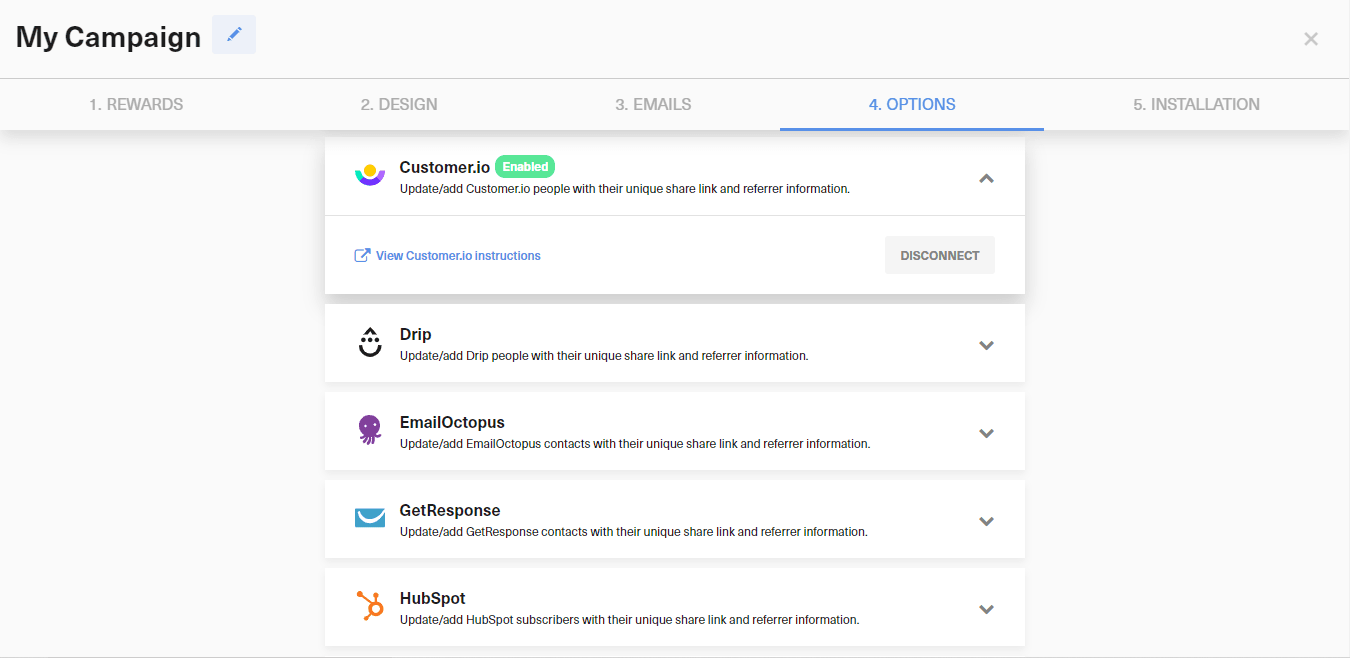The height and width of the screenshot is (658, 1350).
Task: Click the EmailOctopus octopus icon
Action: [x=369, y=428]
